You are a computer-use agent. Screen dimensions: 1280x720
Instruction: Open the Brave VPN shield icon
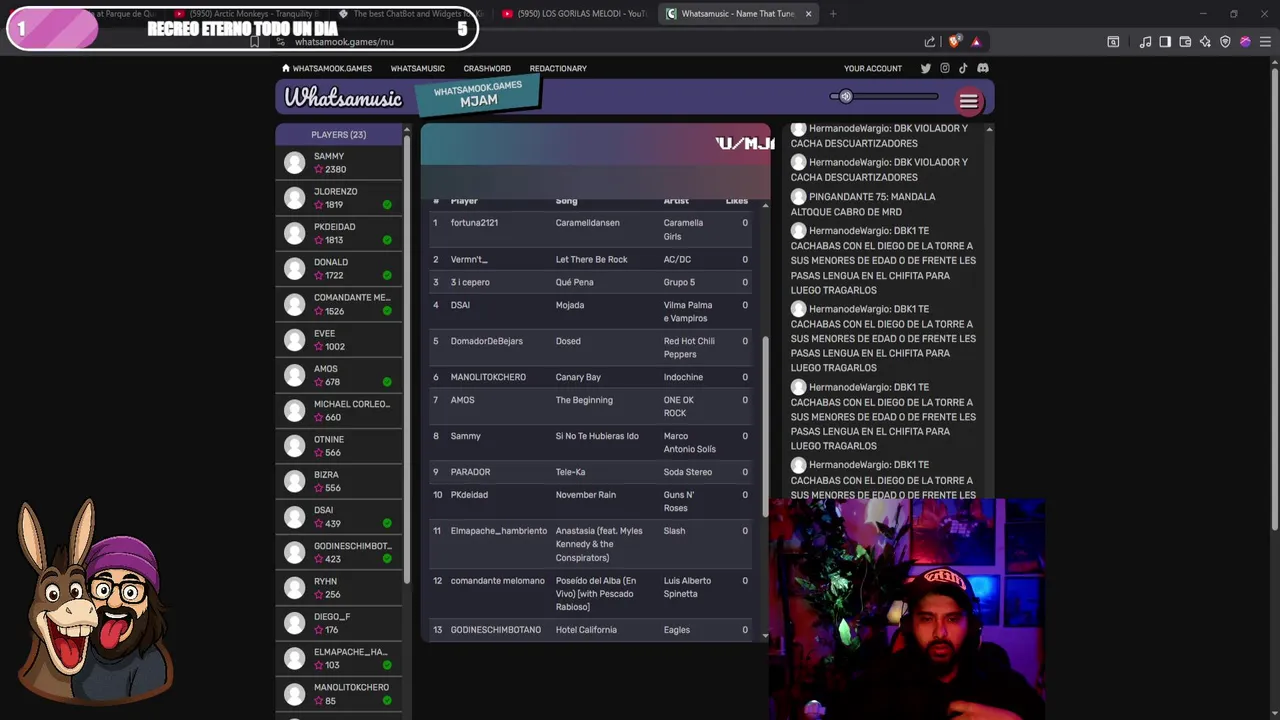point(1225,42)
